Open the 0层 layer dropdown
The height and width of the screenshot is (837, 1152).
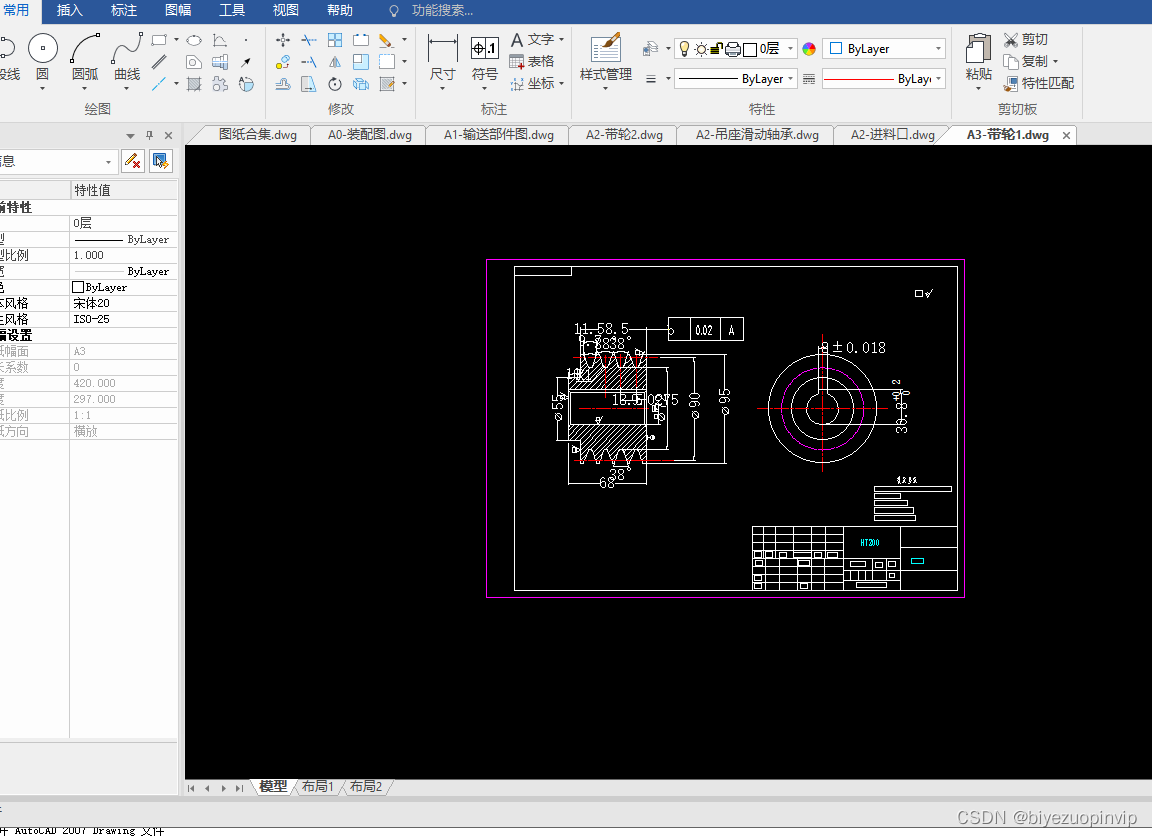click(791, 49)
